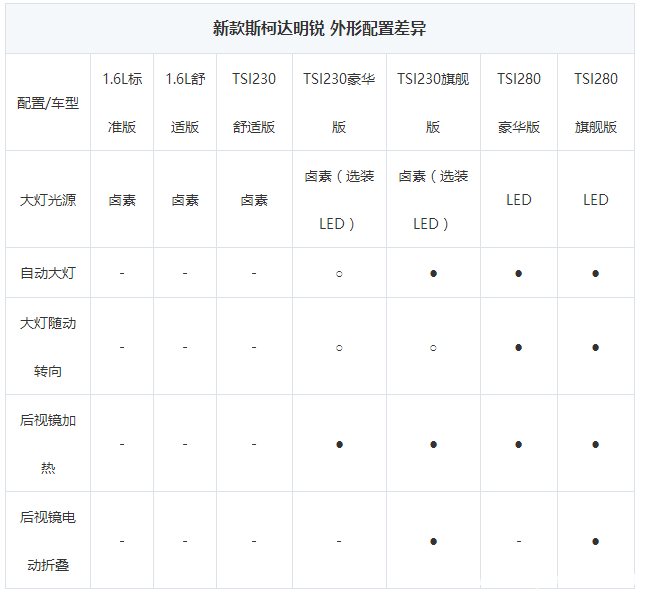This screenshot has height=589, width=646.
Task: Select the 1.6L标准版 column header
Action: pyautogui.click(x=122, y=102)
